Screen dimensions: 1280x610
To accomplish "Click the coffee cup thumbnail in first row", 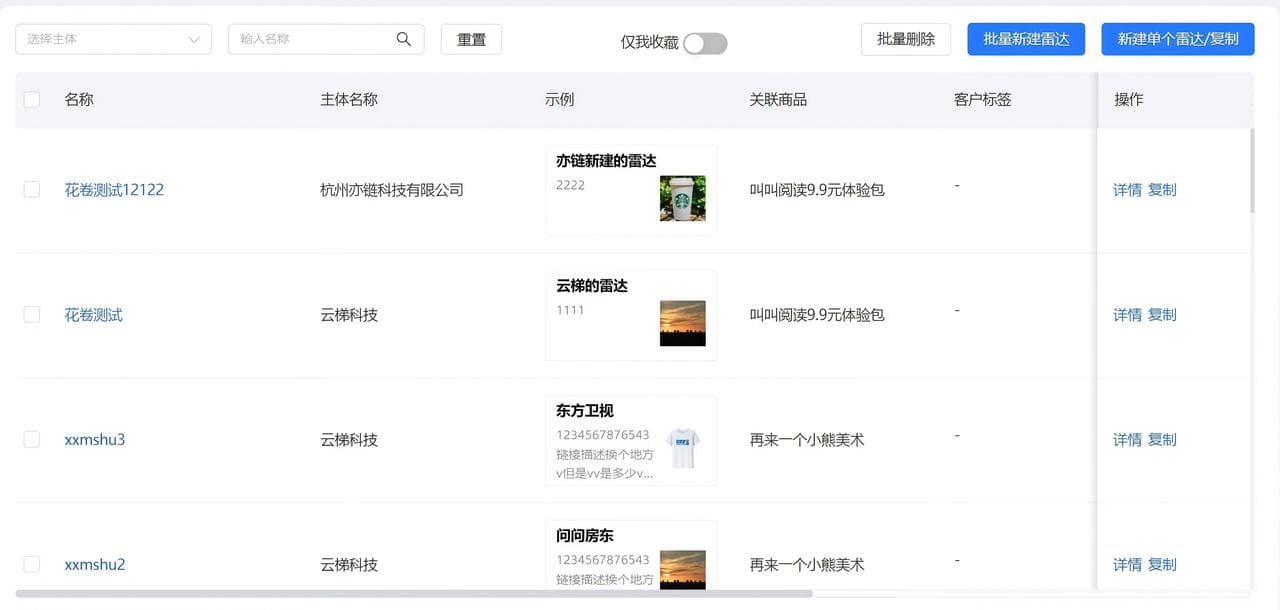I will click(682, 197).
